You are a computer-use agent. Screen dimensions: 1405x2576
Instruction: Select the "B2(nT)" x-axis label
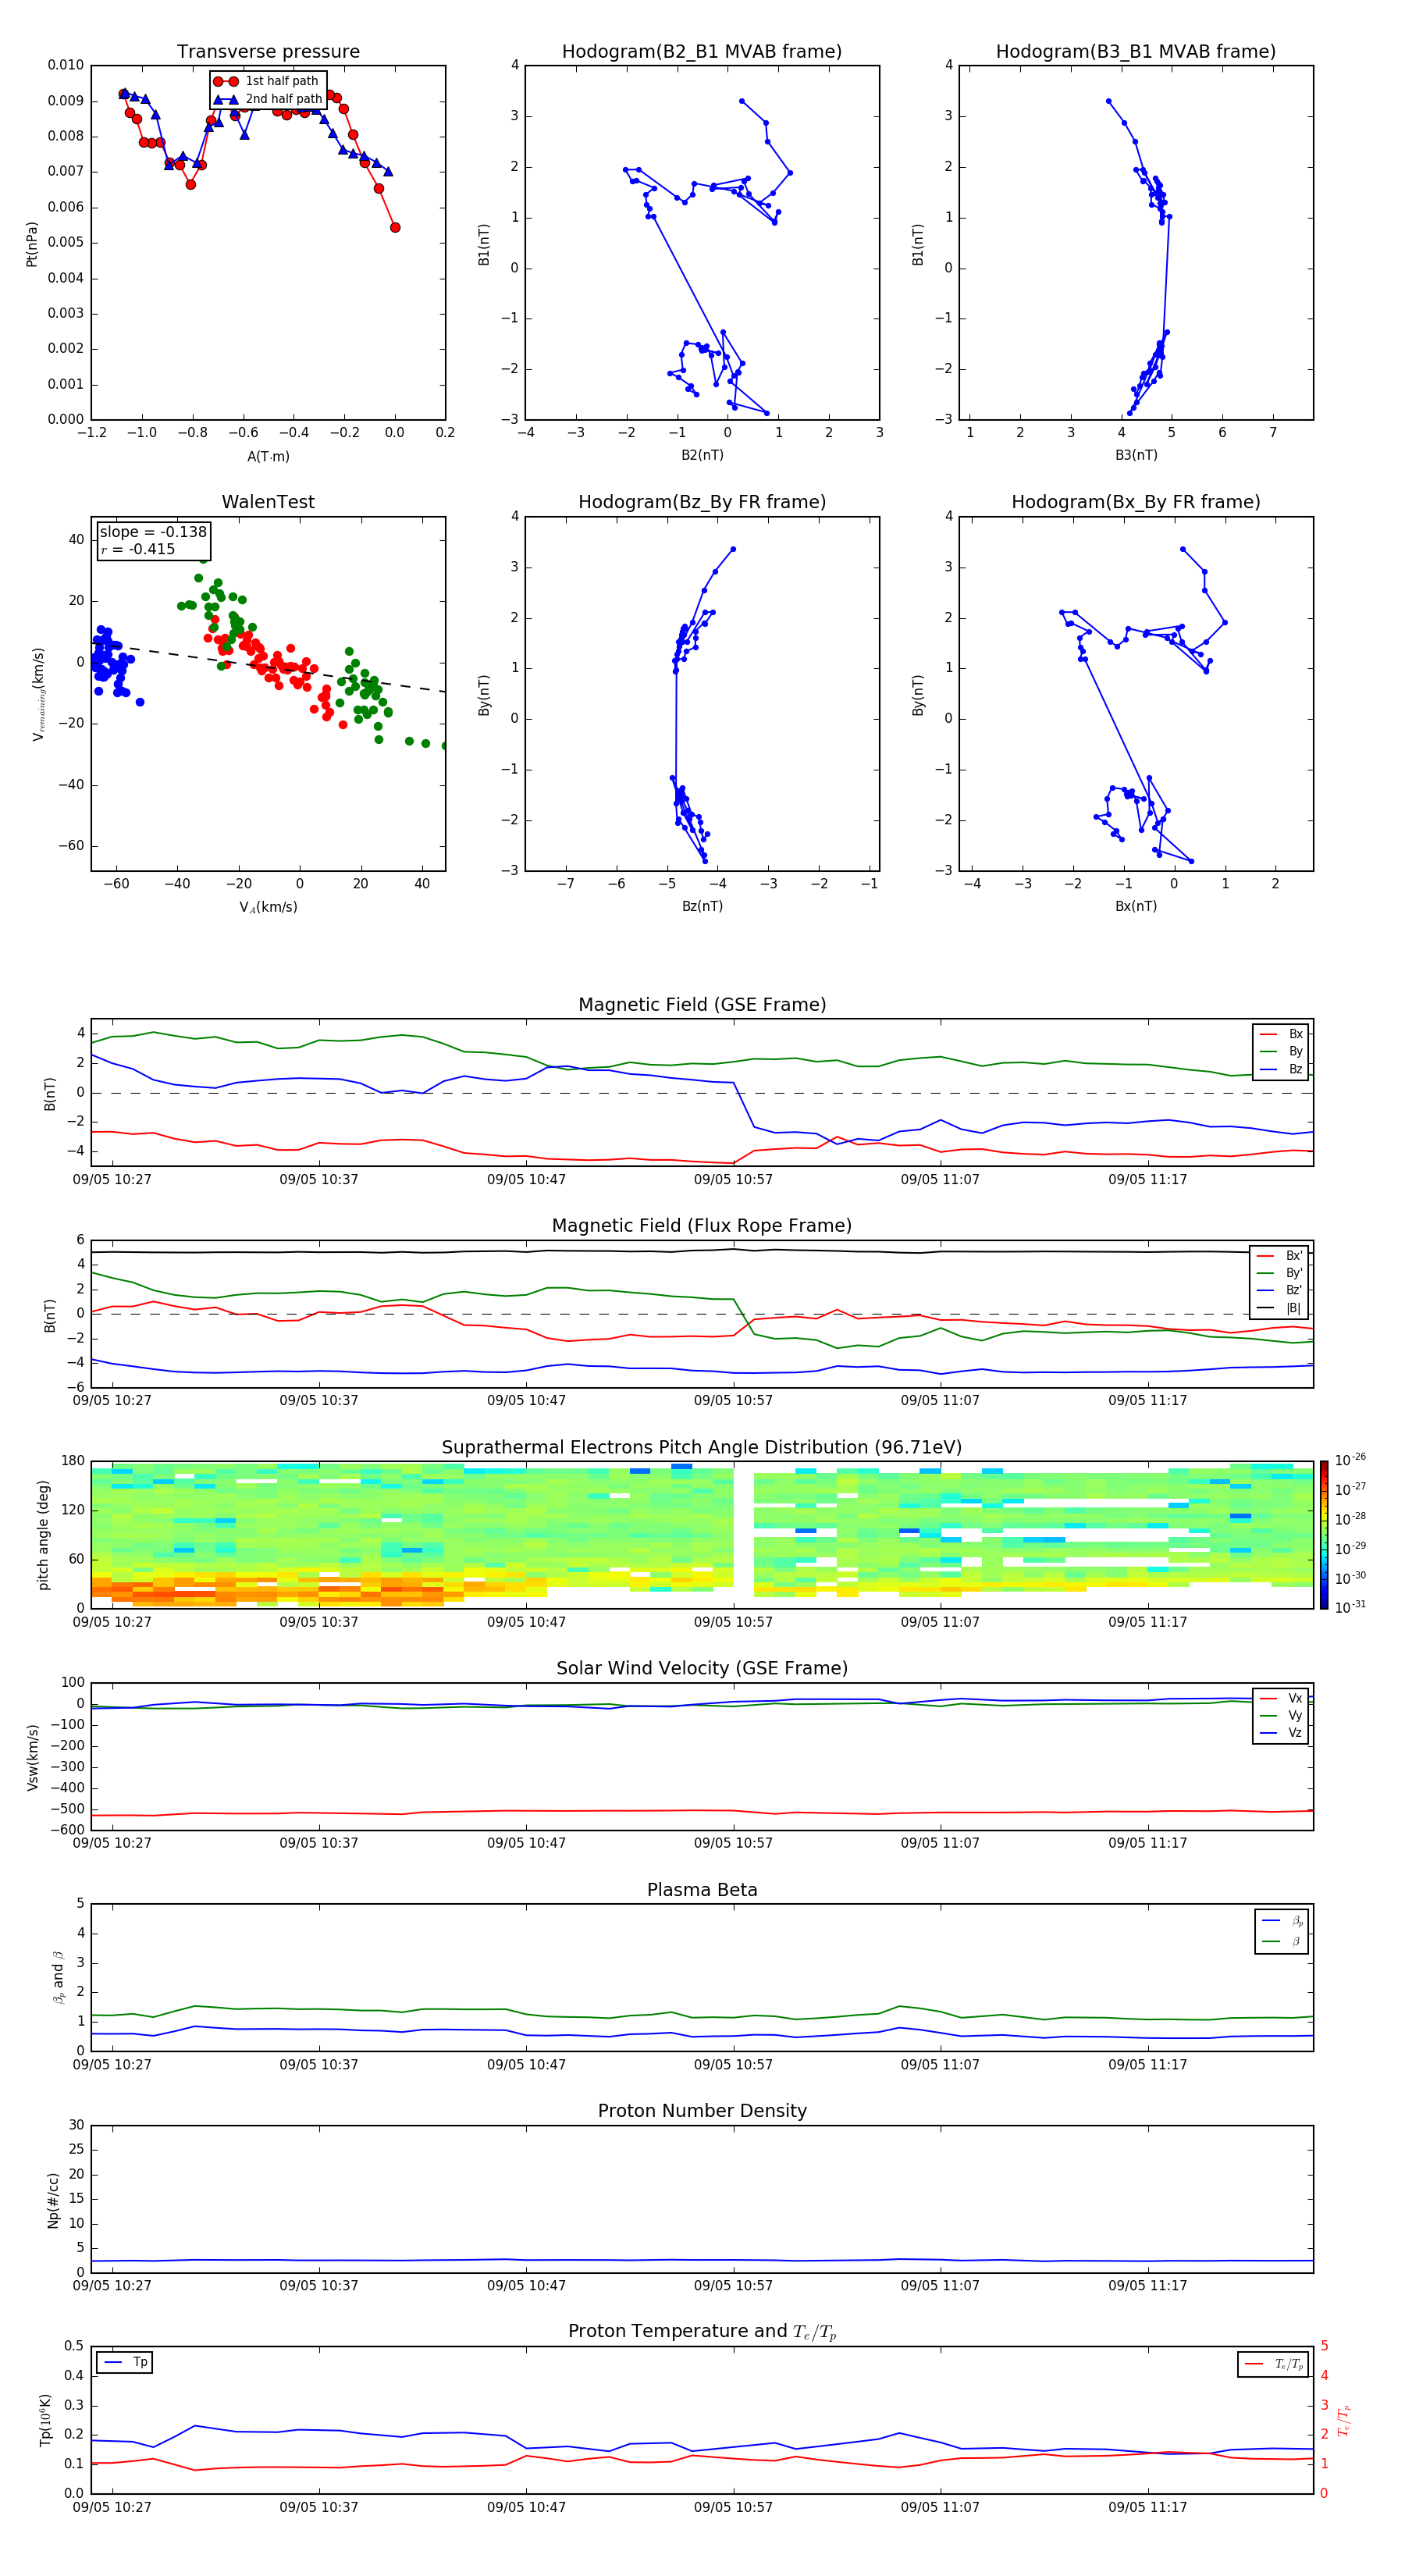(702, 455)
